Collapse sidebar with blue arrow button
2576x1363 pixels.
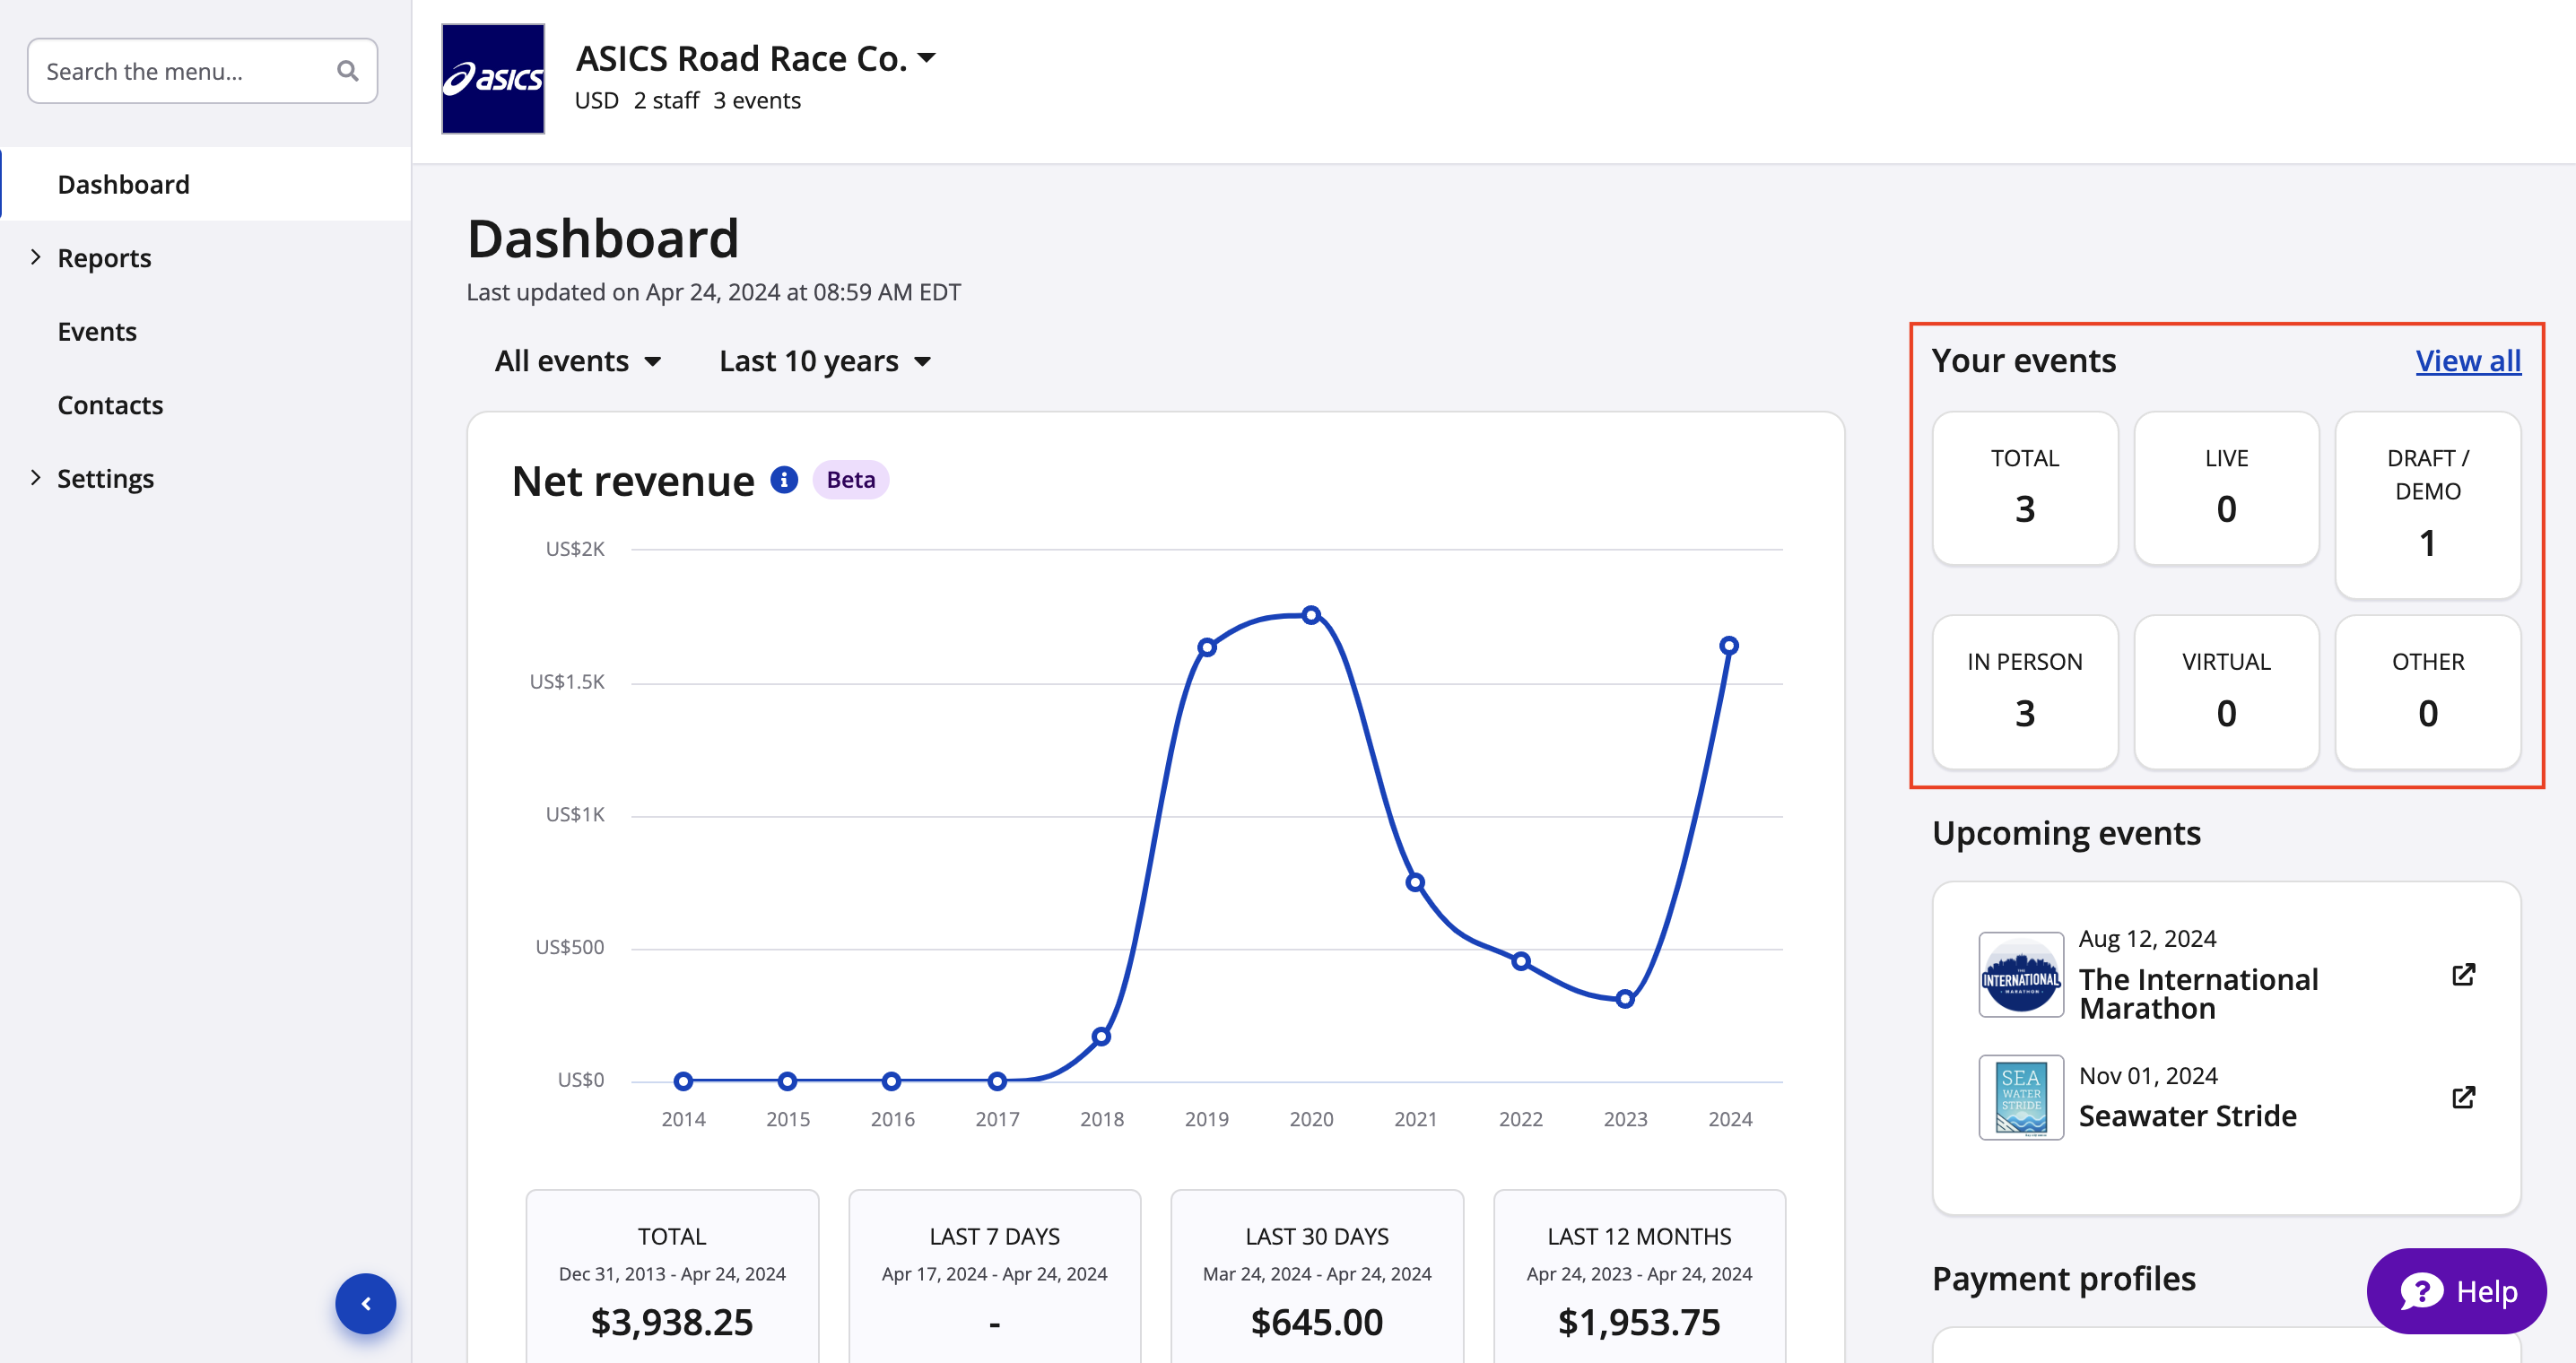point(365,1303)
